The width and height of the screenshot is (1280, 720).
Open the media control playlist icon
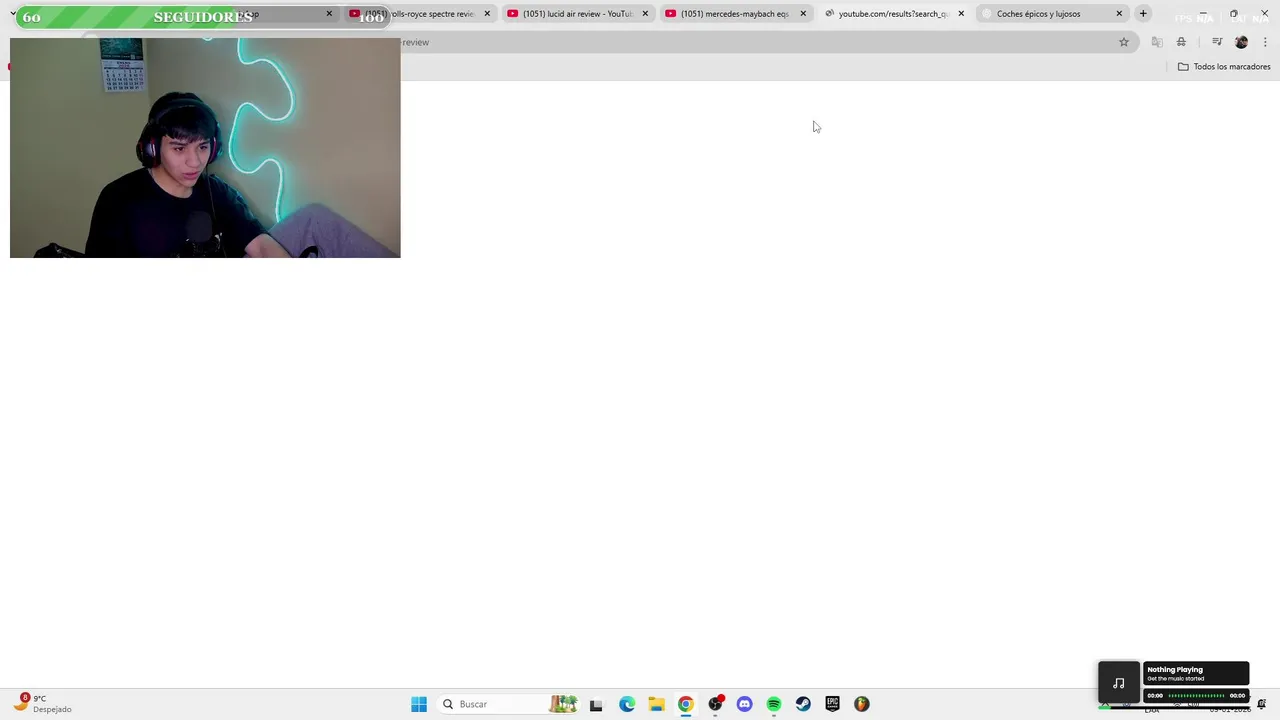tap(1217, 42)
